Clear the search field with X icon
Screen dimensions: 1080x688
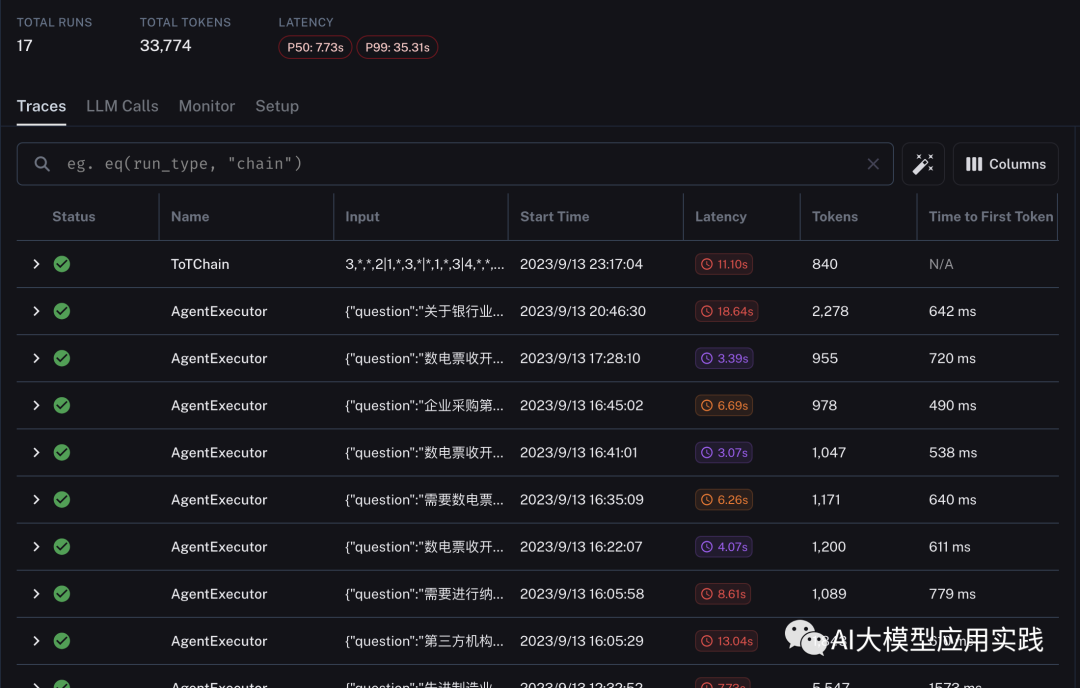coord(873,164)
